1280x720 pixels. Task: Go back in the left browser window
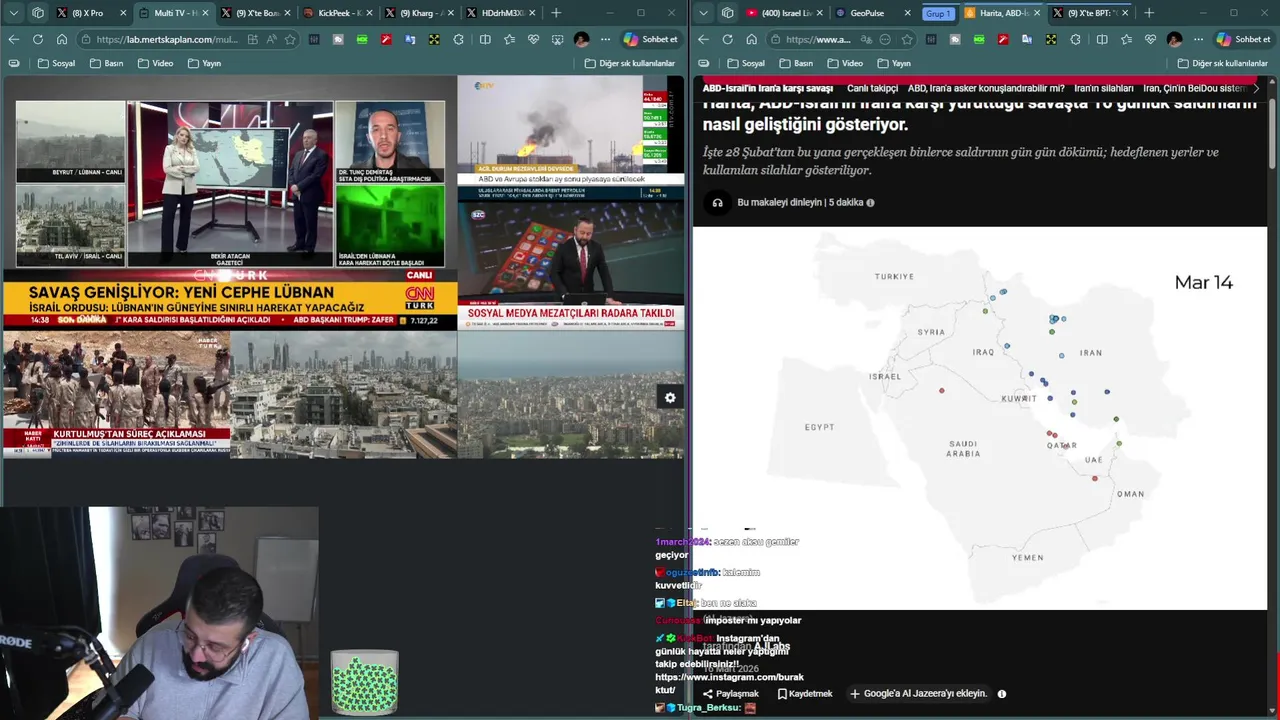[x=14, y=39]
